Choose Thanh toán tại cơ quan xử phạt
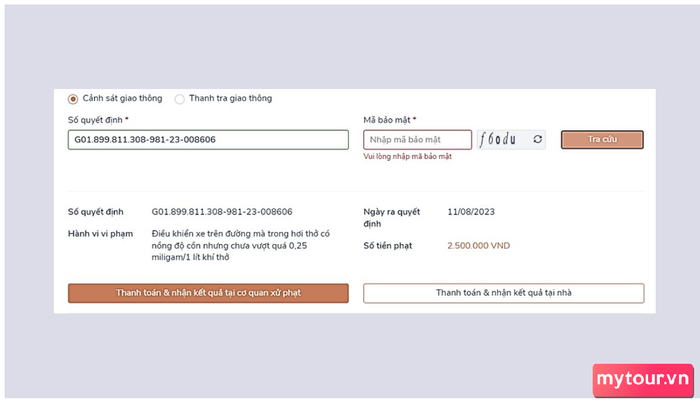Image resolution: width=700 pixels, height=405 pixels. tap(208, 293)
